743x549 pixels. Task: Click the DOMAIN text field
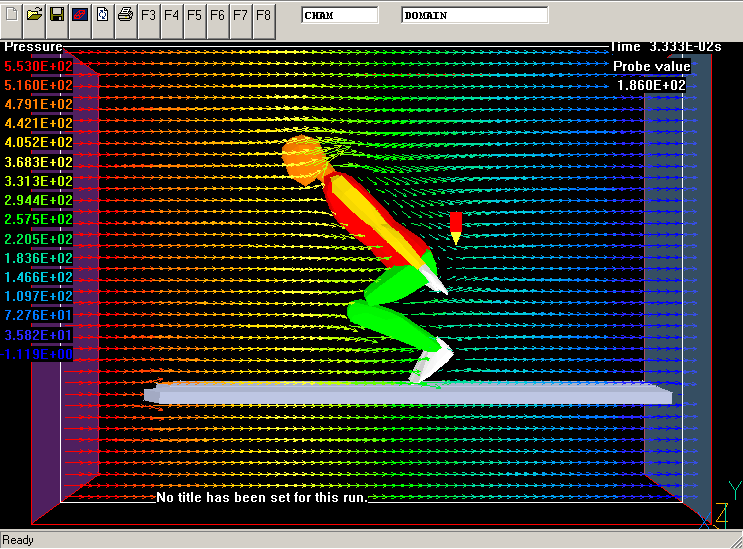[474, 16]
